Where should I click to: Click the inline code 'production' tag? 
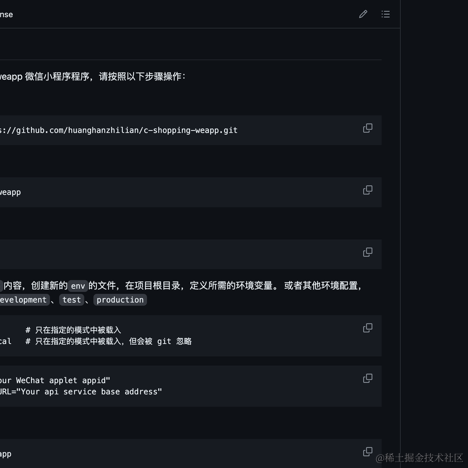(120, 300)
